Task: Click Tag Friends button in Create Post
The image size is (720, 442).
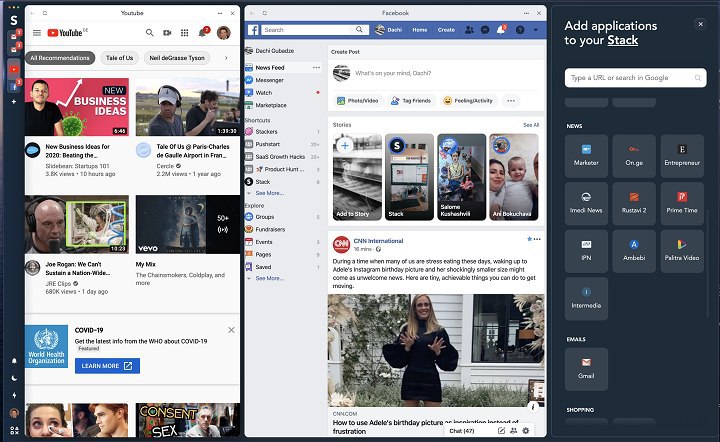Action: (411, 101)
